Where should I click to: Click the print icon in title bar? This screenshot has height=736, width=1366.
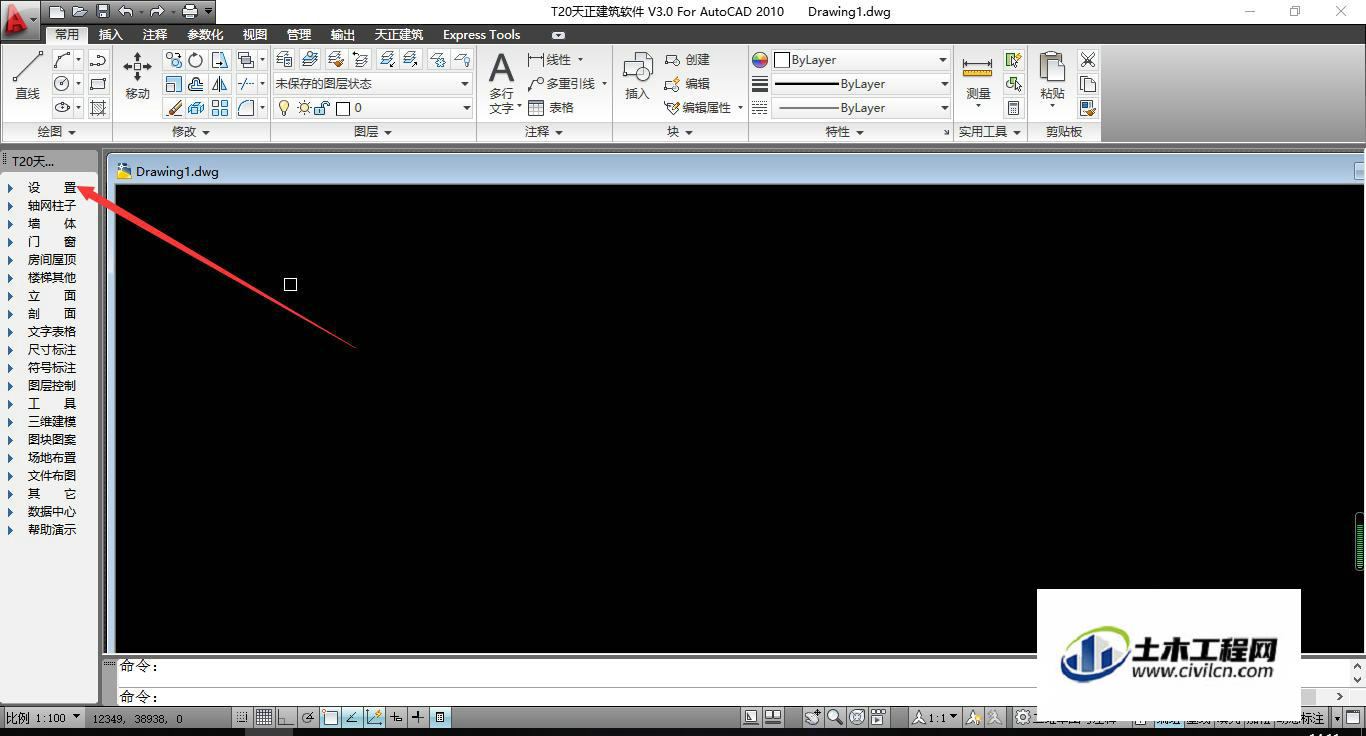point(190,12)
